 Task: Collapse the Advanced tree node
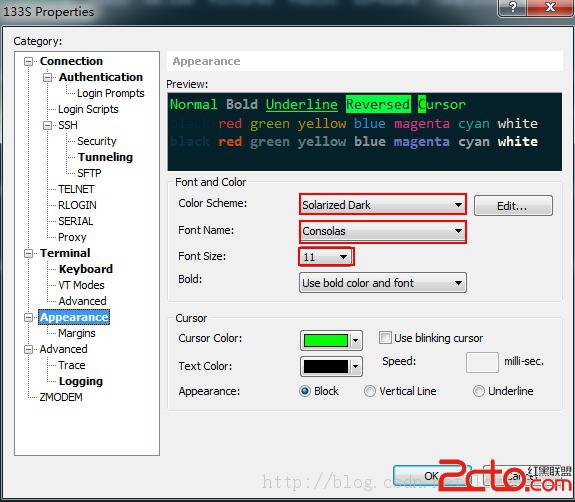pos(29,349)
